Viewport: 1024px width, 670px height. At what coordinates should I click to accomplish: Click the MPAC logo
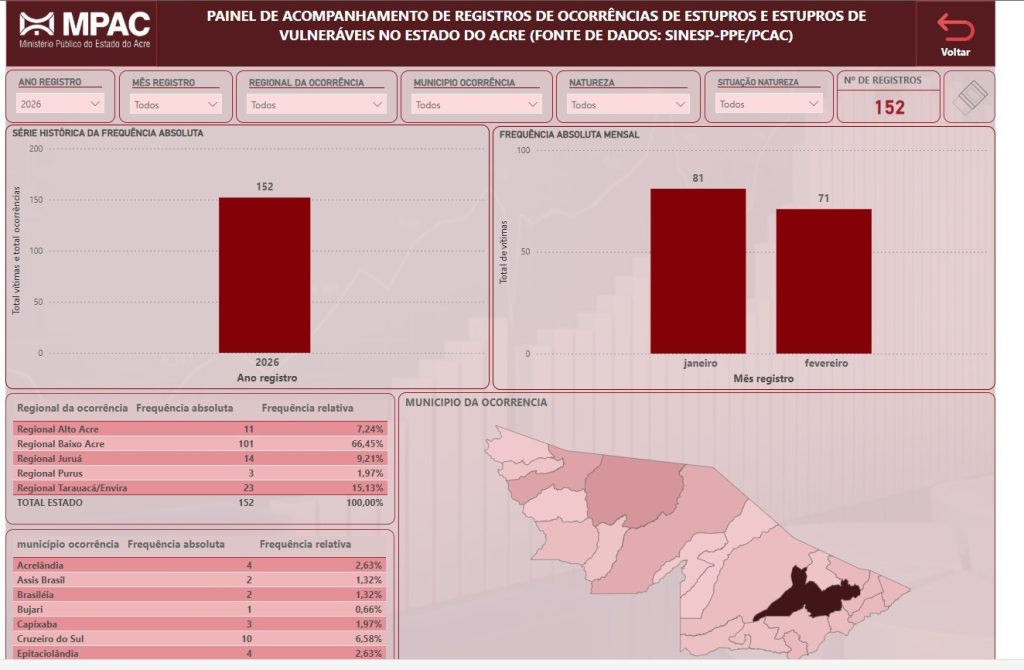click(78, 33)
